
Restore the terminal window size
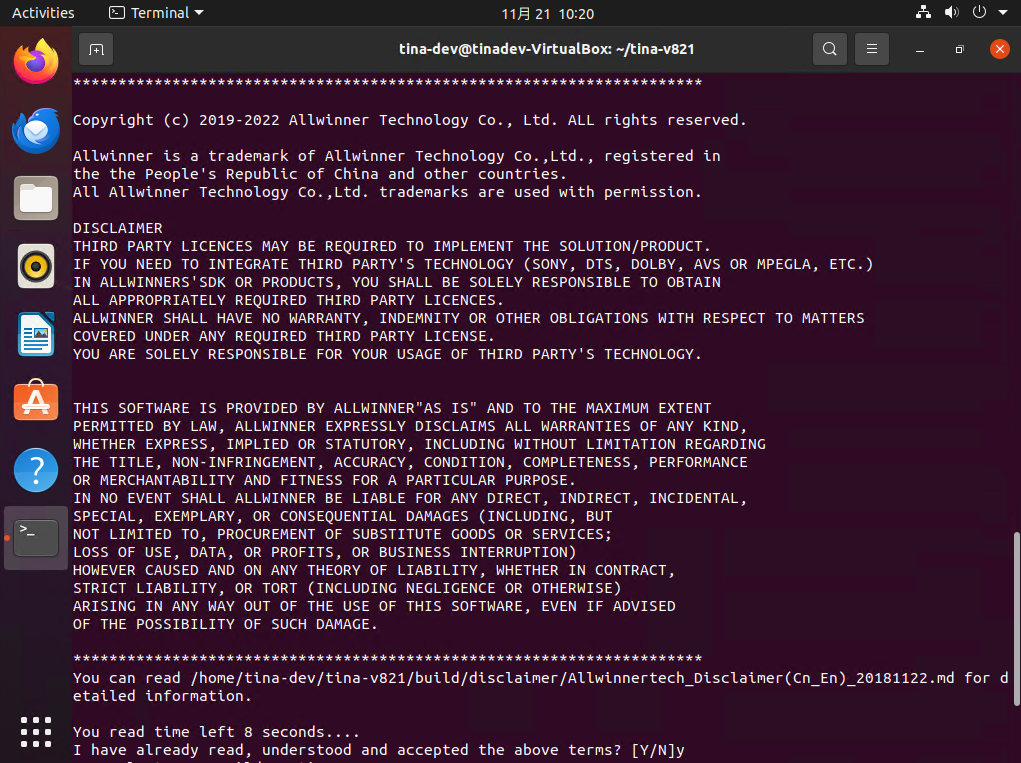click(959, 48)
